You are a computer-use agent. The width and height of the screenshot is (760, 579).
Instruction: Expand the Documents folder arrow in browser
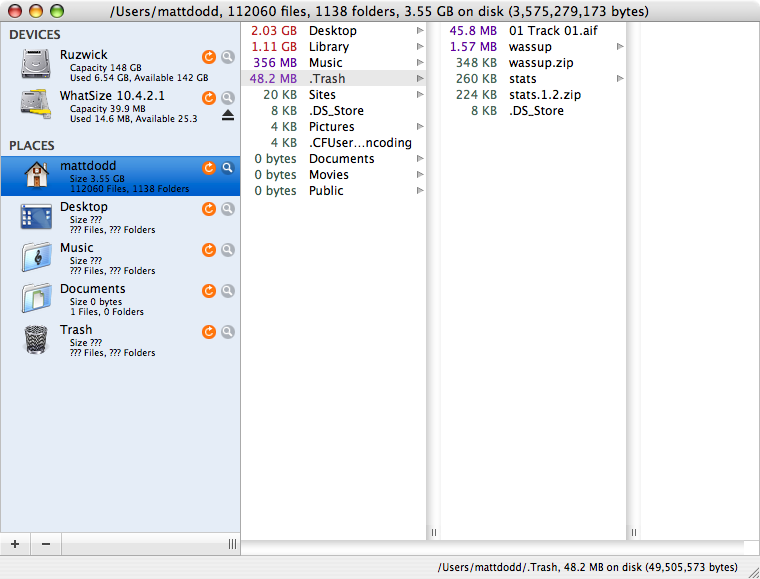click(x=420, y=158)
